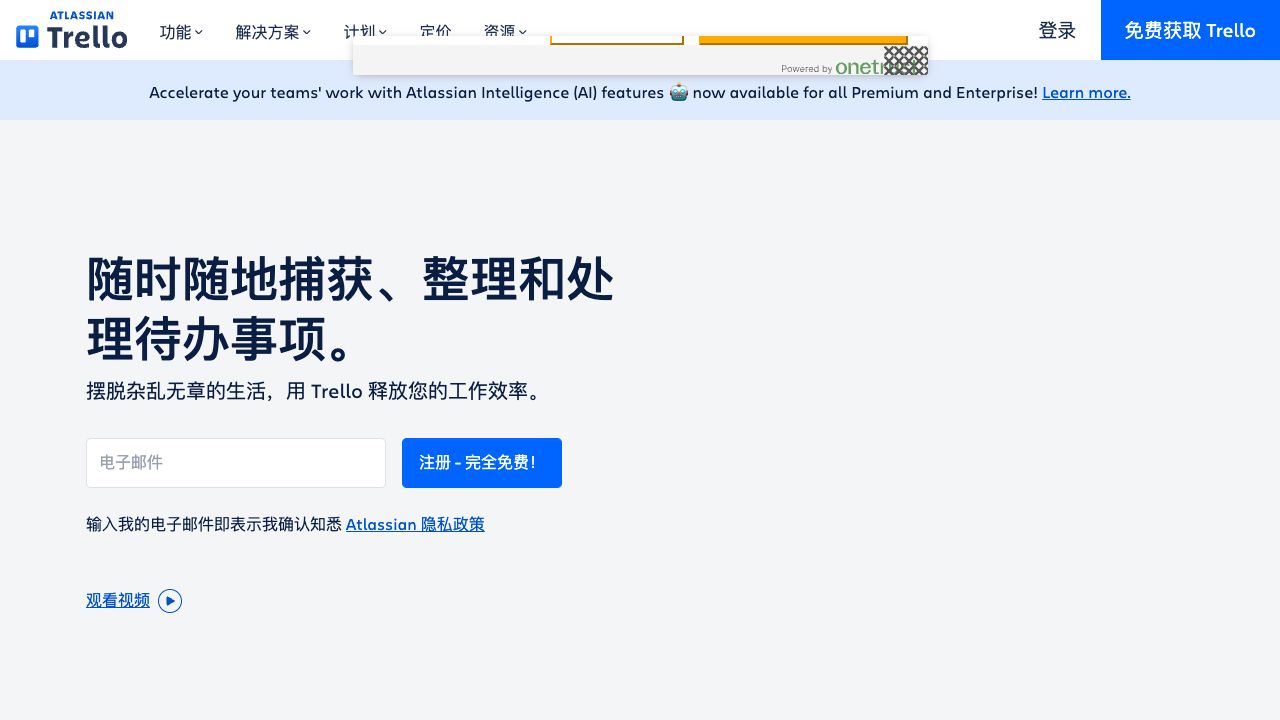
Task: Open the Learn more link in the banner
Action: coord(1086,93)
